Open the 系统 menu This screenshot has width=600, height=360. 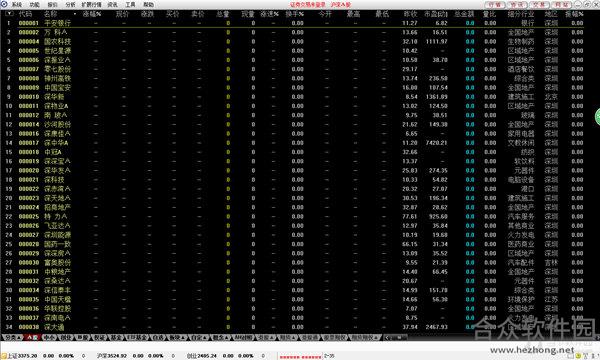[x=16, y=5]
